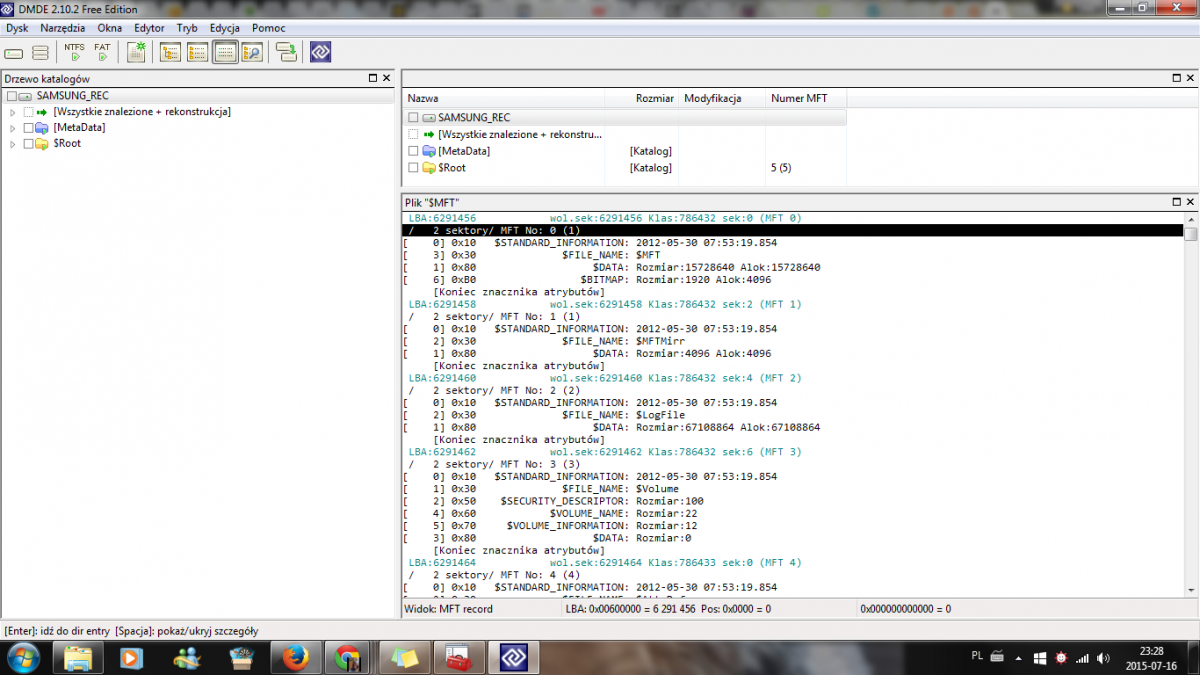Maximize the file list panel
The height and width of the screenshot is (675, 1200).
click(1176, 78)
